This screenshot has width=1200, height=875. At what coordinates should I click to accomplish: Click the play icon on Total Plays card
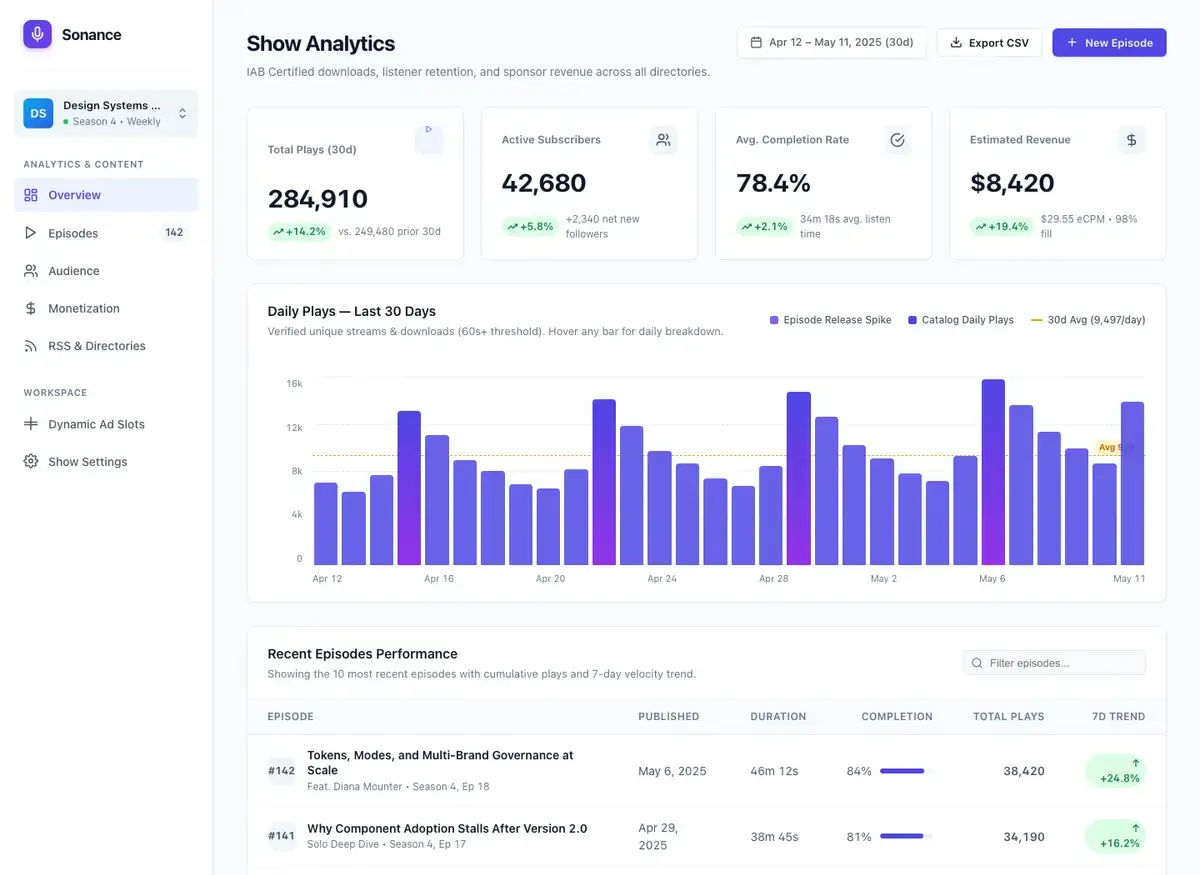pyautogui.click(x=429, y=130)
